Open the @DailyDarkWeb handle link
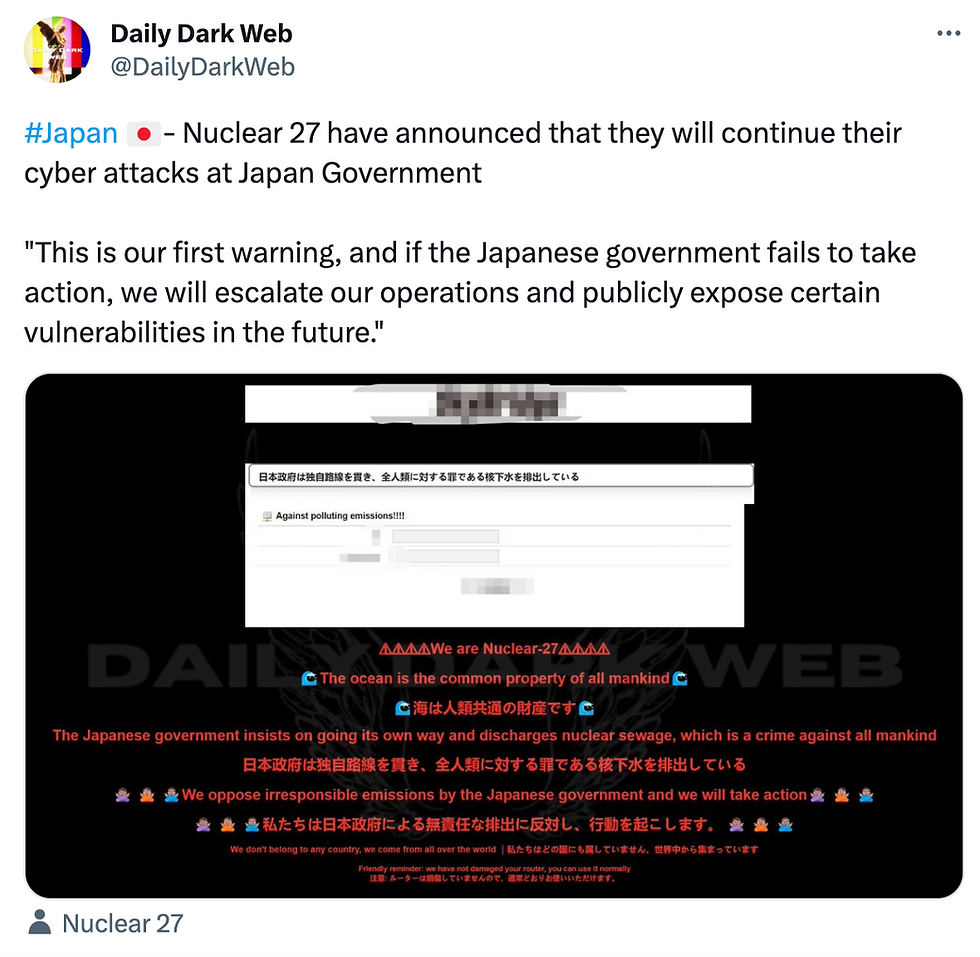The height and width of the screenshot is (957, 980). 202,67
